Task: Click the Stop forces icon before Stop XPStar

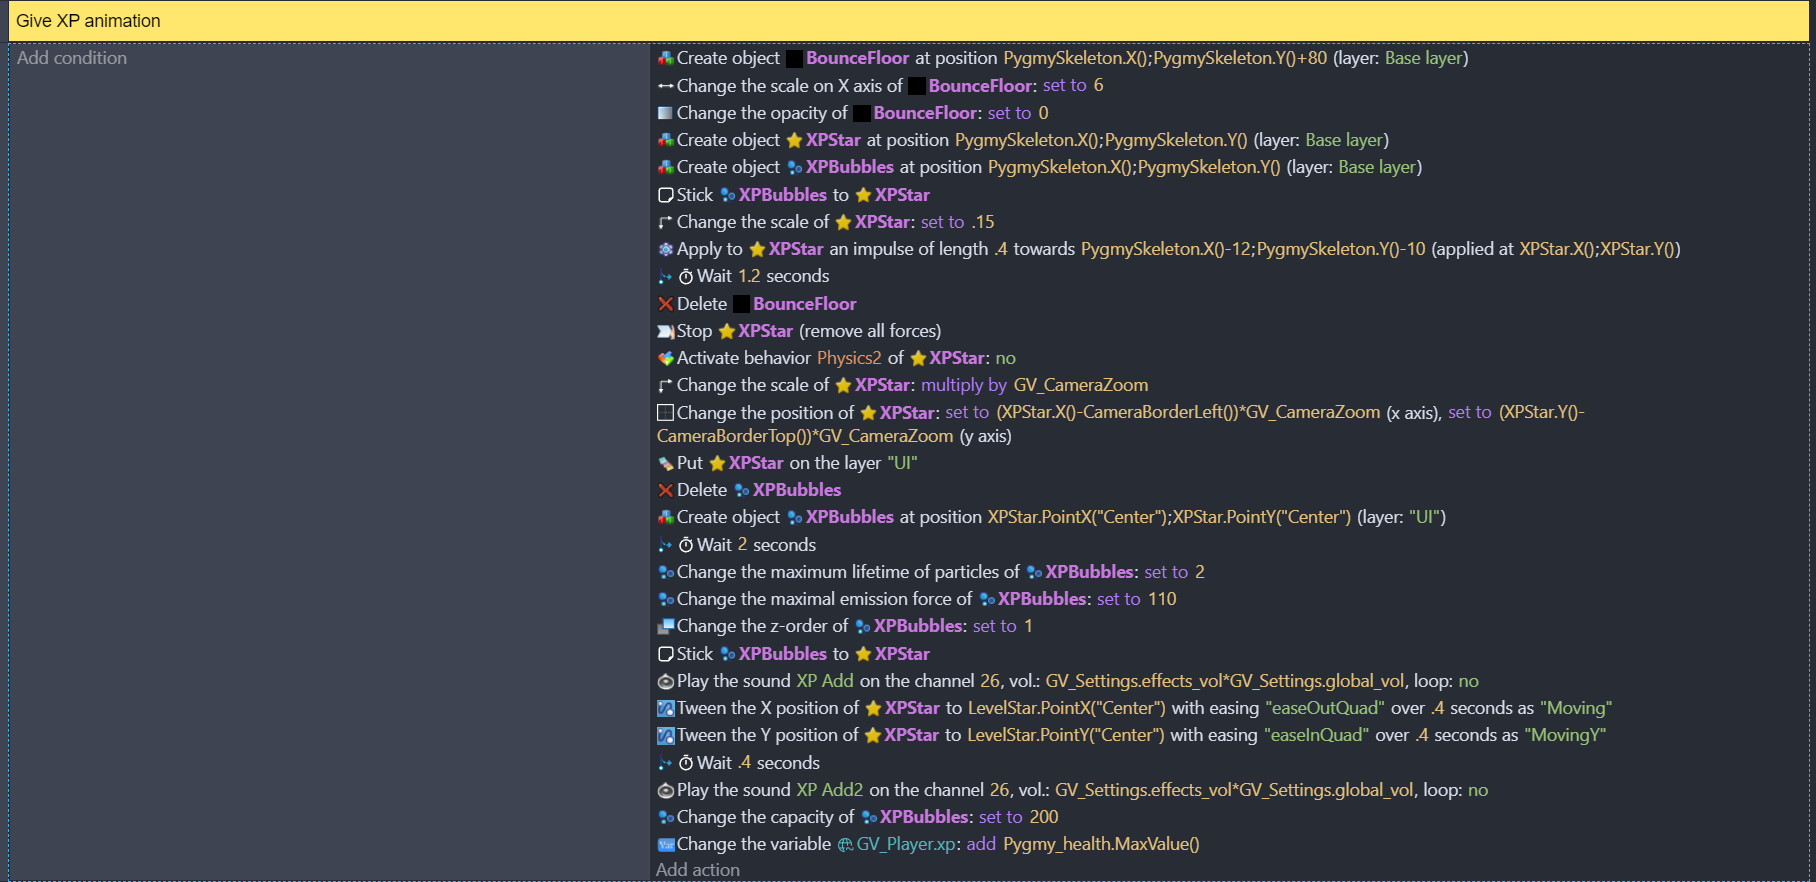Action: (665, 331)
